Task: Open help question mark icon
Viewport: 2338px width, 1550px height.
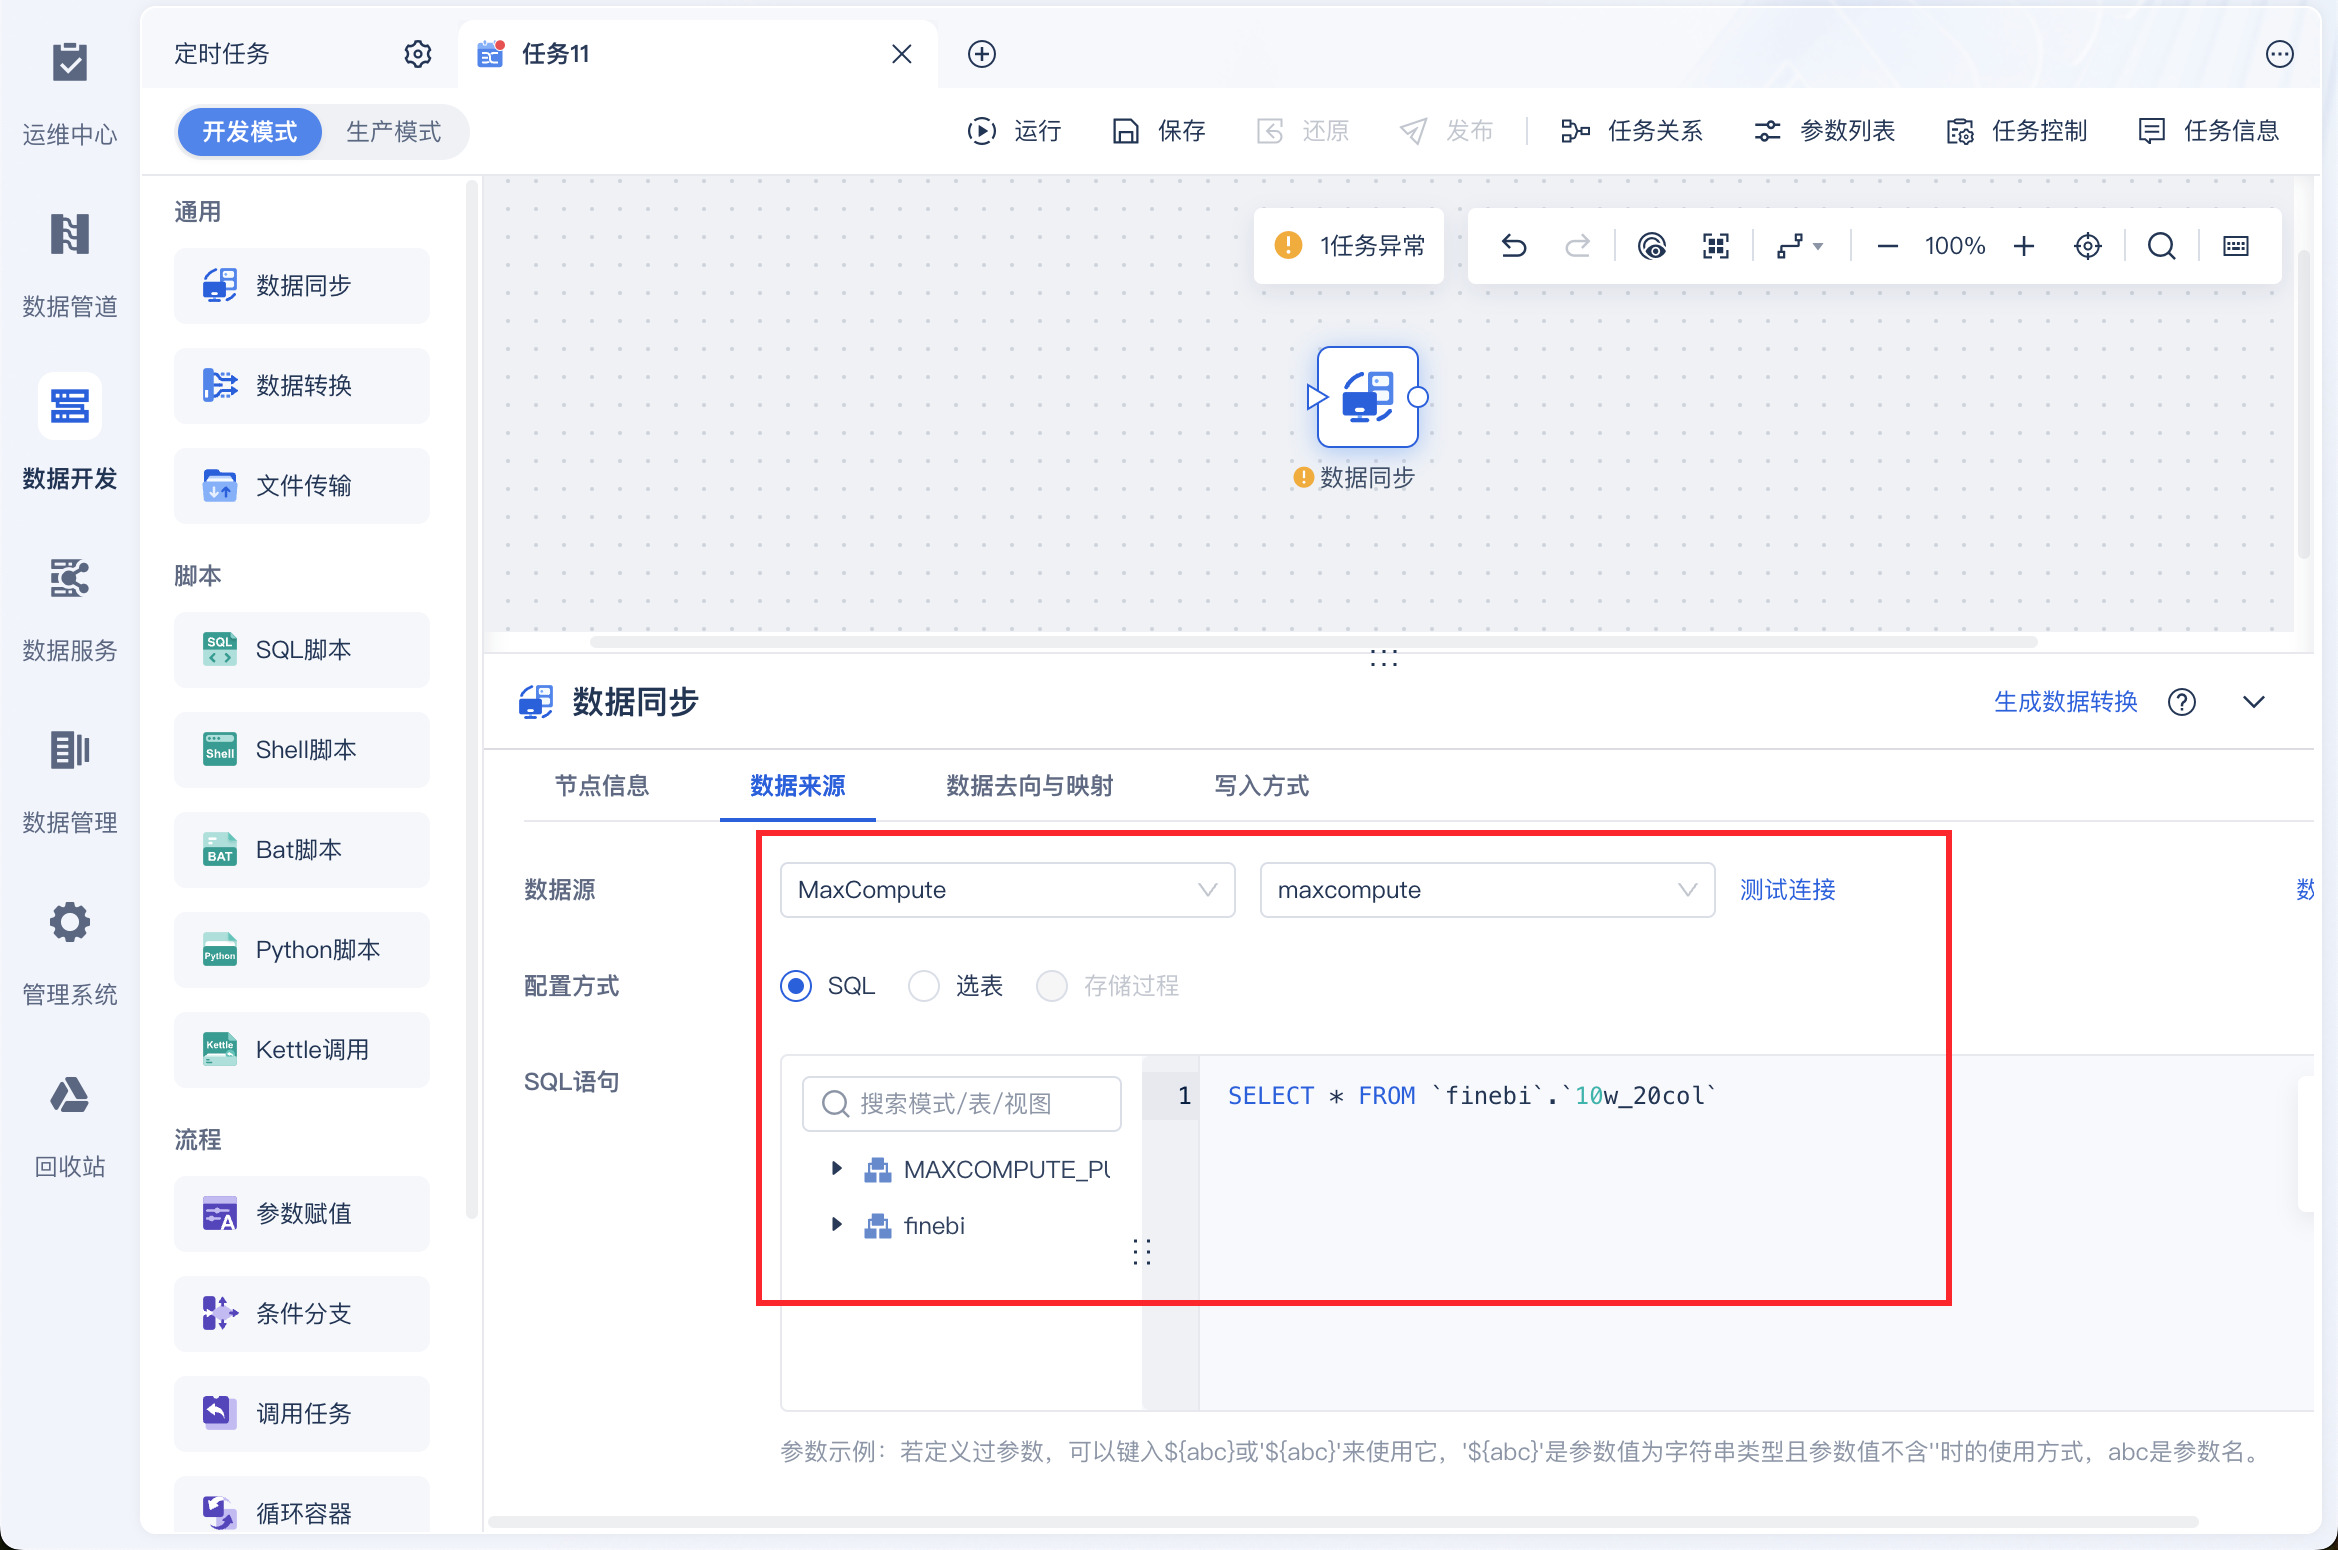Action: coord(2181,702)
